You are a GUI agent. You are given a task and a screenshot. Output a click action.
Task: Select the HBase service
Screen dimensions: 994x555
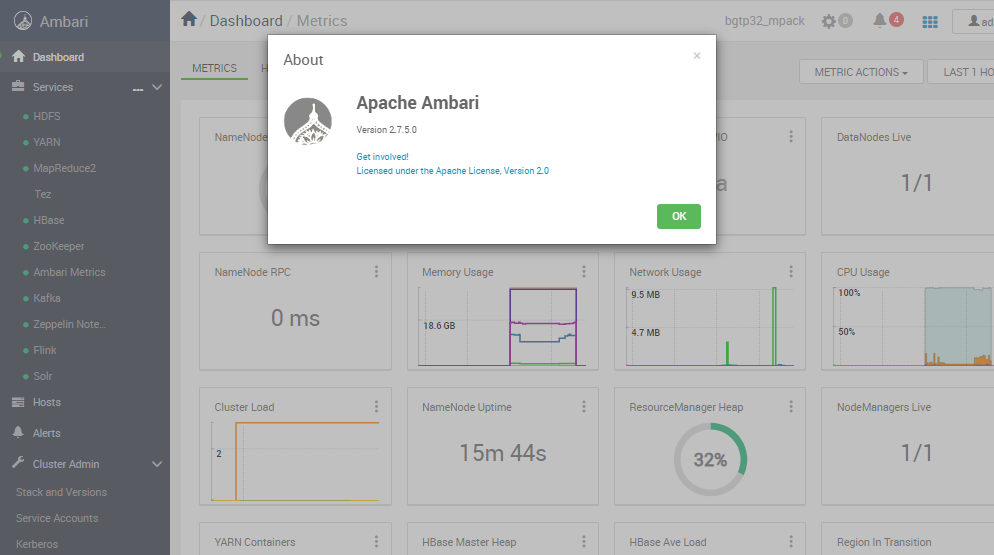[x=48, y=220]
